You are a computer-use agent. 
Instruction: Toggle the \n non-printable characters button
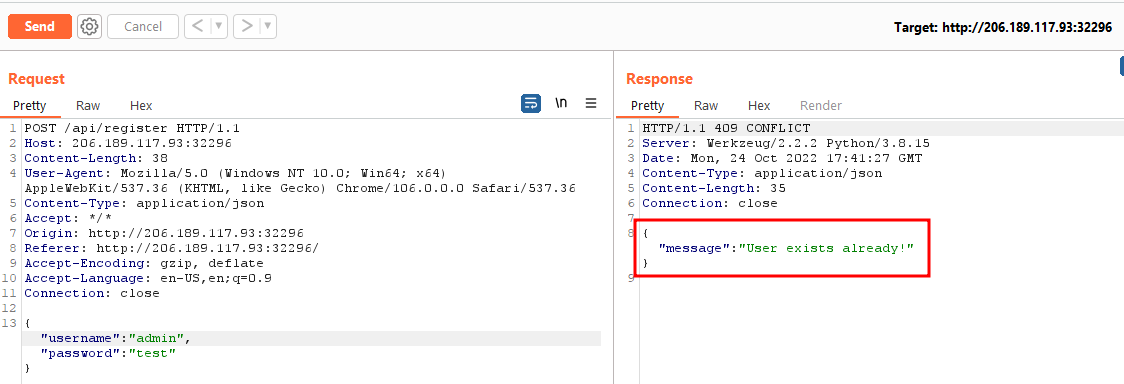coord(561,104)
